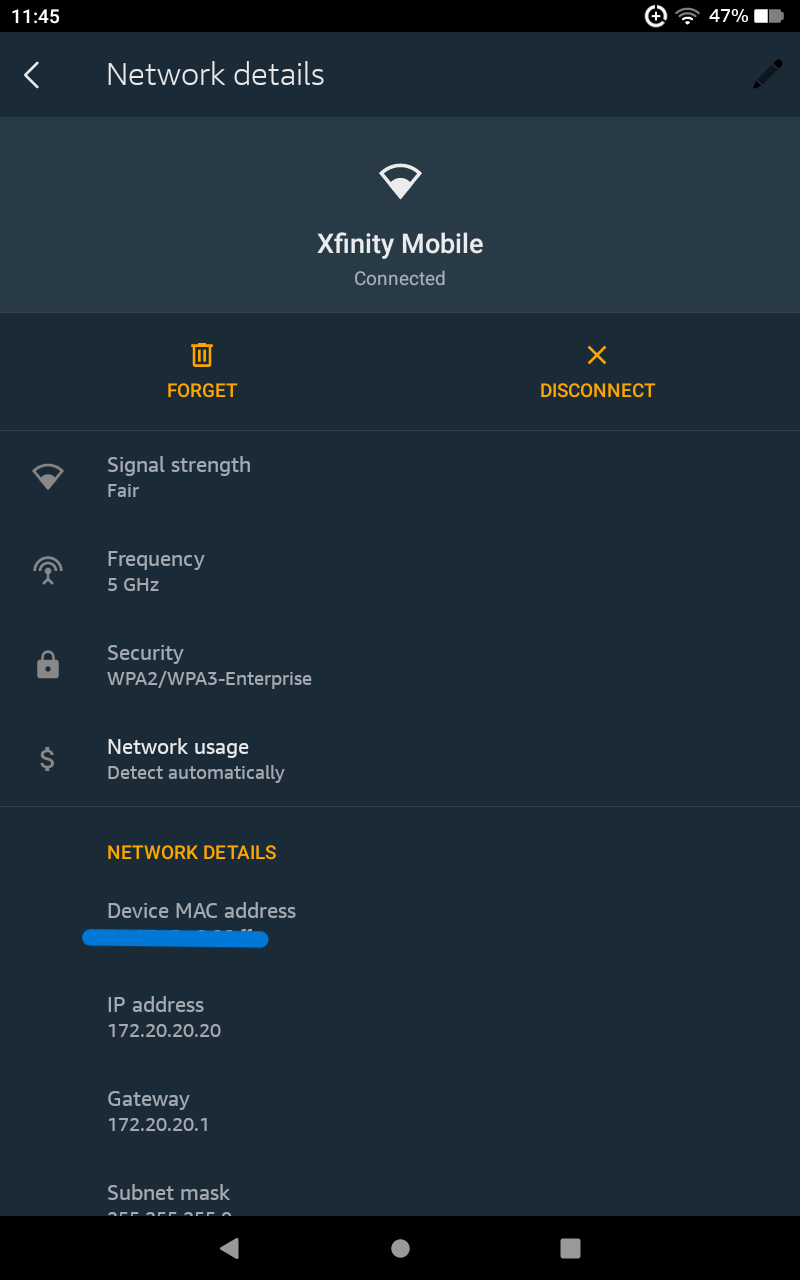Tap the large Wi-Fi icon above Xfinity Mobile

(400, 181)
